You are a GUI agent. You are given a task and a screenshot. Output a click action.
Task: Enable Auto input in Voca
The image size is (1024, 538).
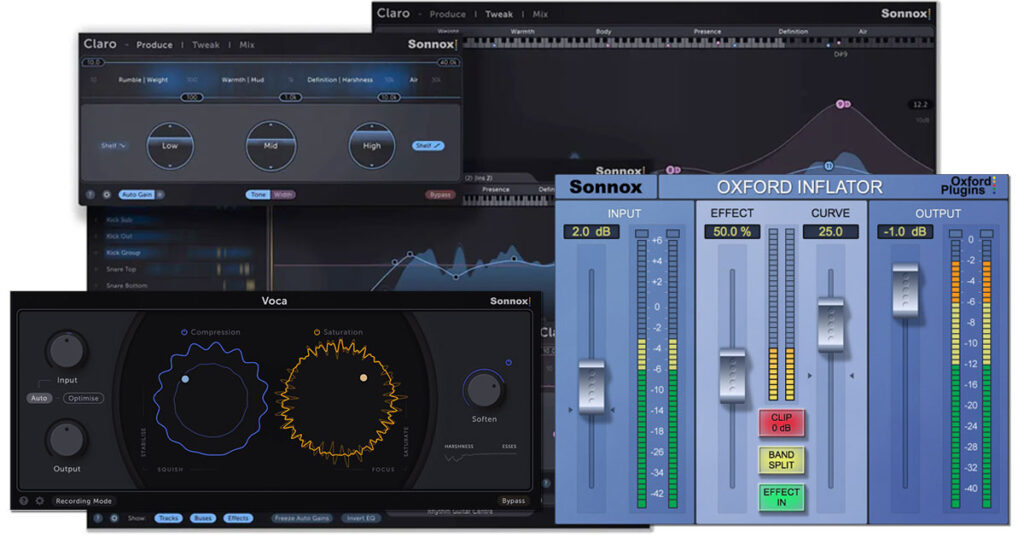[x=39, y=398]
